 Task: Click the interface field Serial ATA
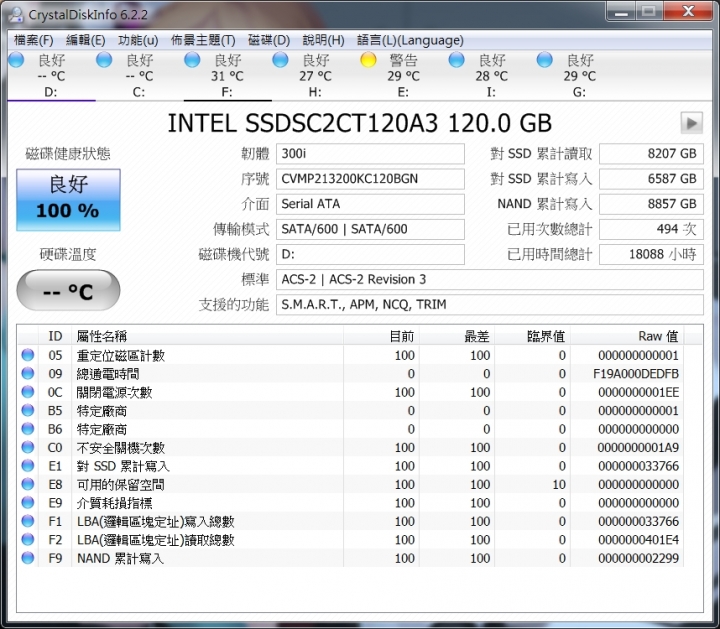point(370,204)
